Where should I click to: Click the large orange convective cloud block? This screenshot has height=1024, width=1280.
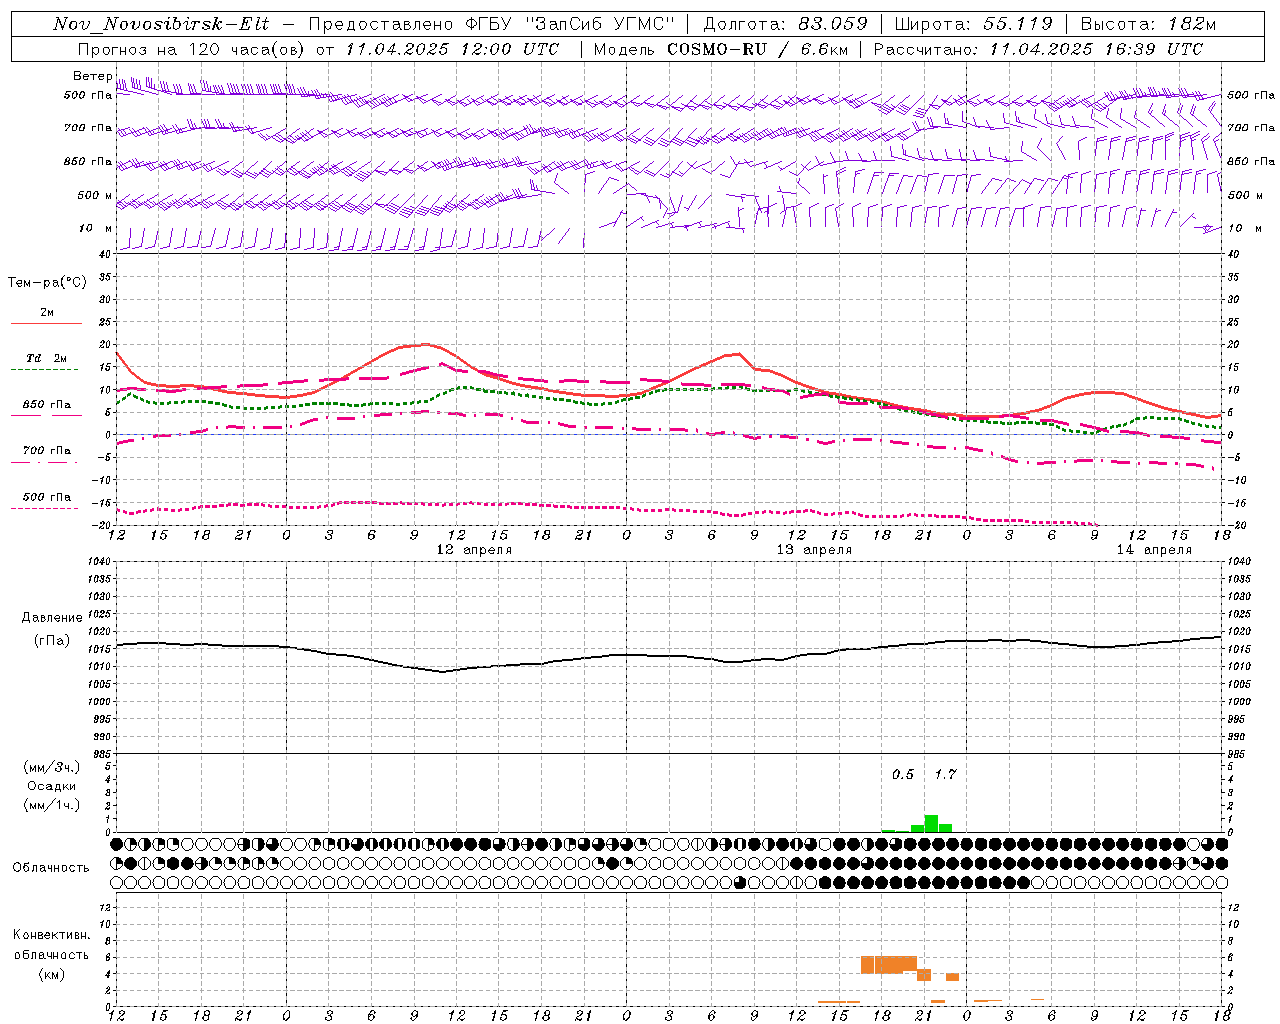[x=889, y=965]
